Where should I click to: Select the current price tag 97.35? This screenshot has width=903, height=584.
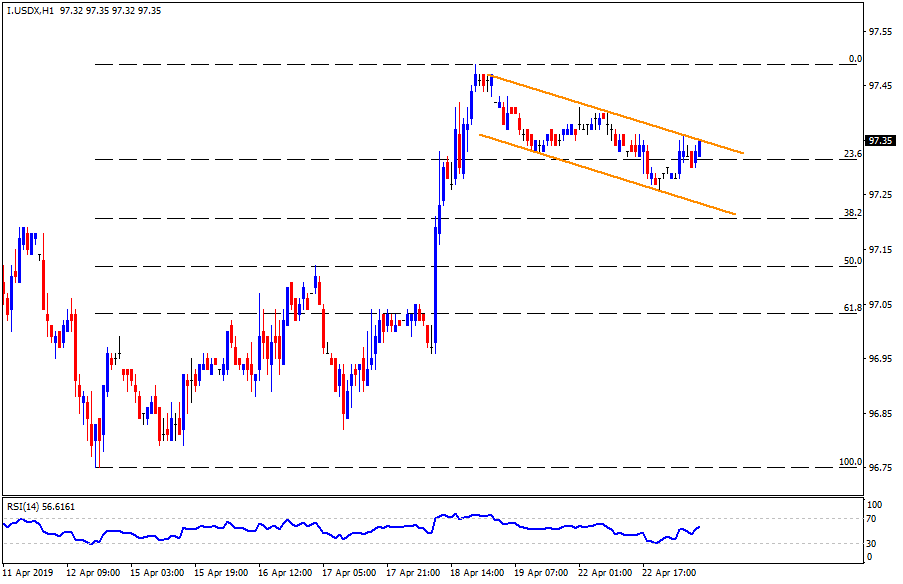tap(880, 141)
